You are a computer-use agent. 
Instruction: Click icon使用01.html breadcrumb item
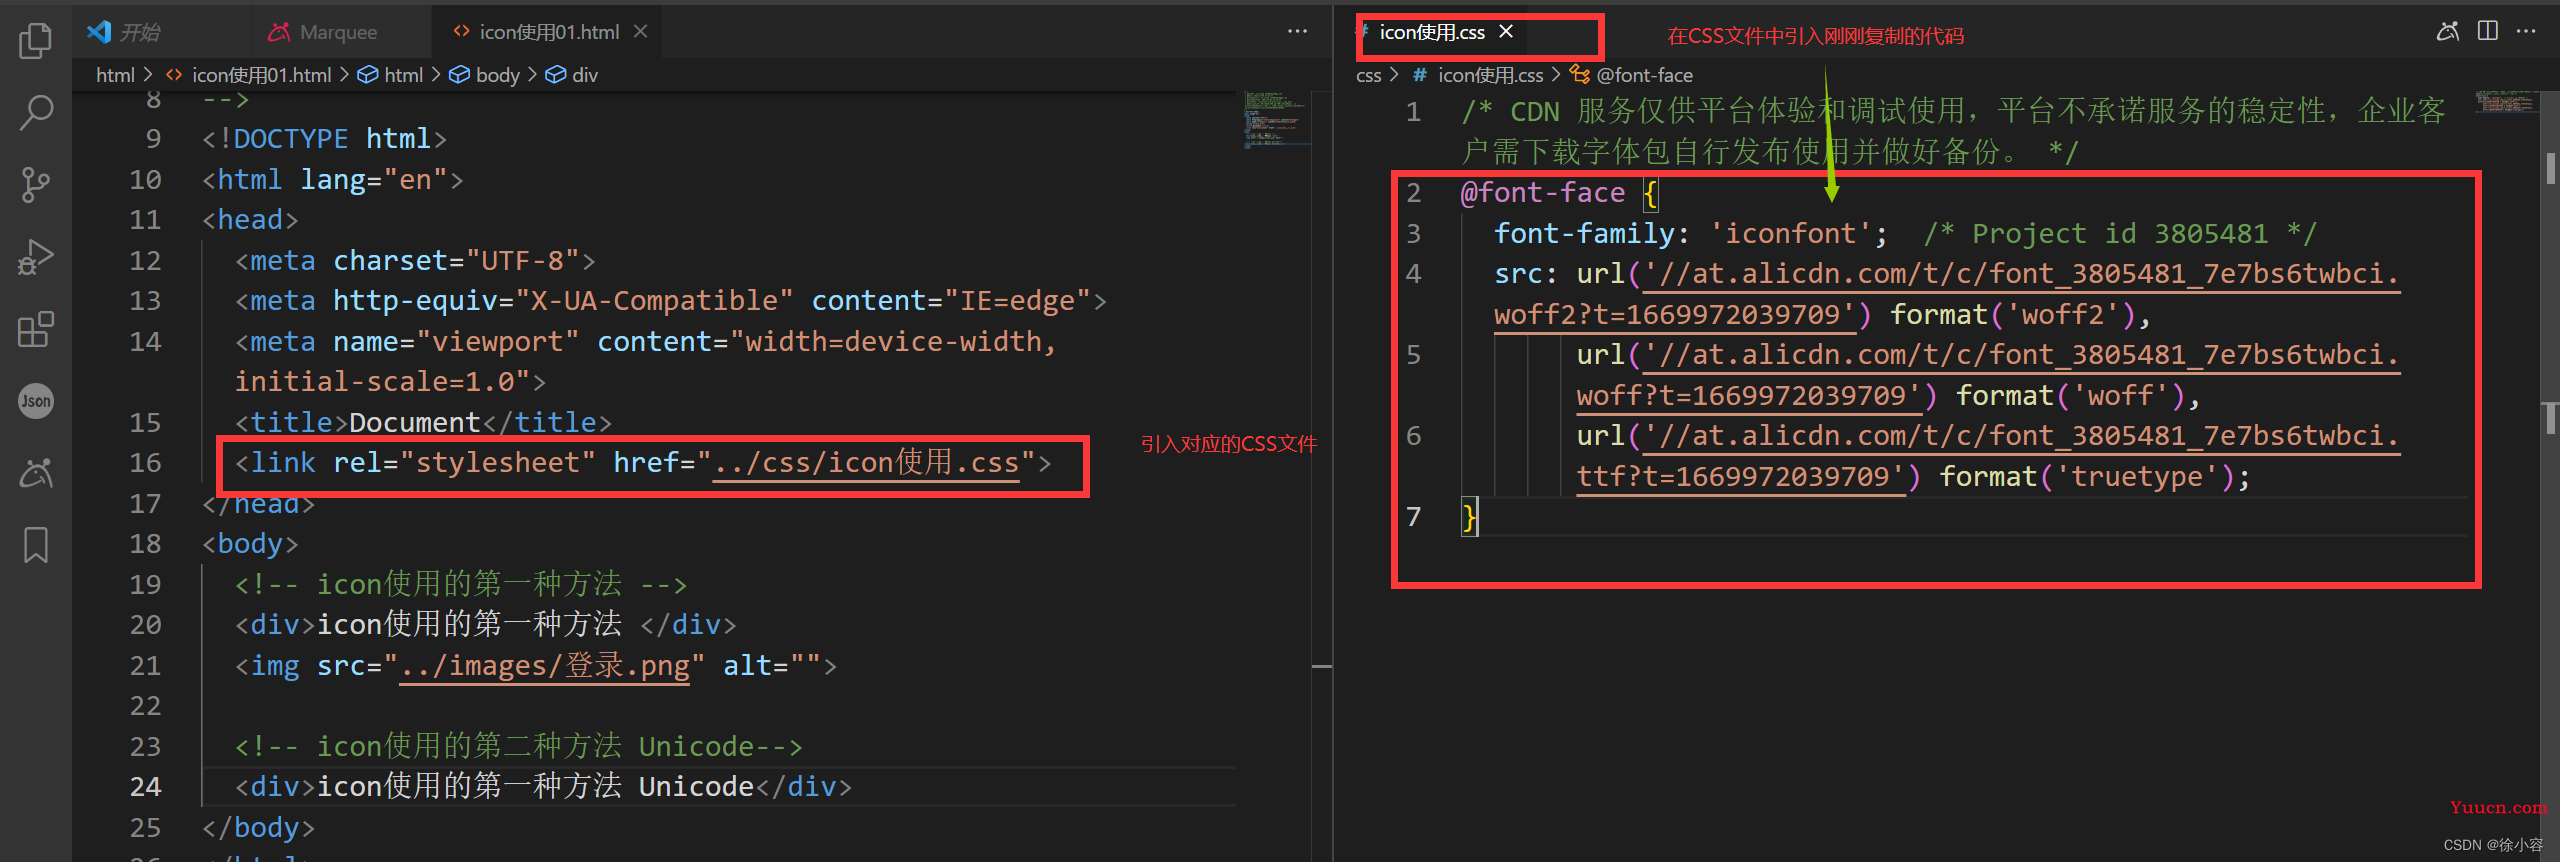coord(250,75)
